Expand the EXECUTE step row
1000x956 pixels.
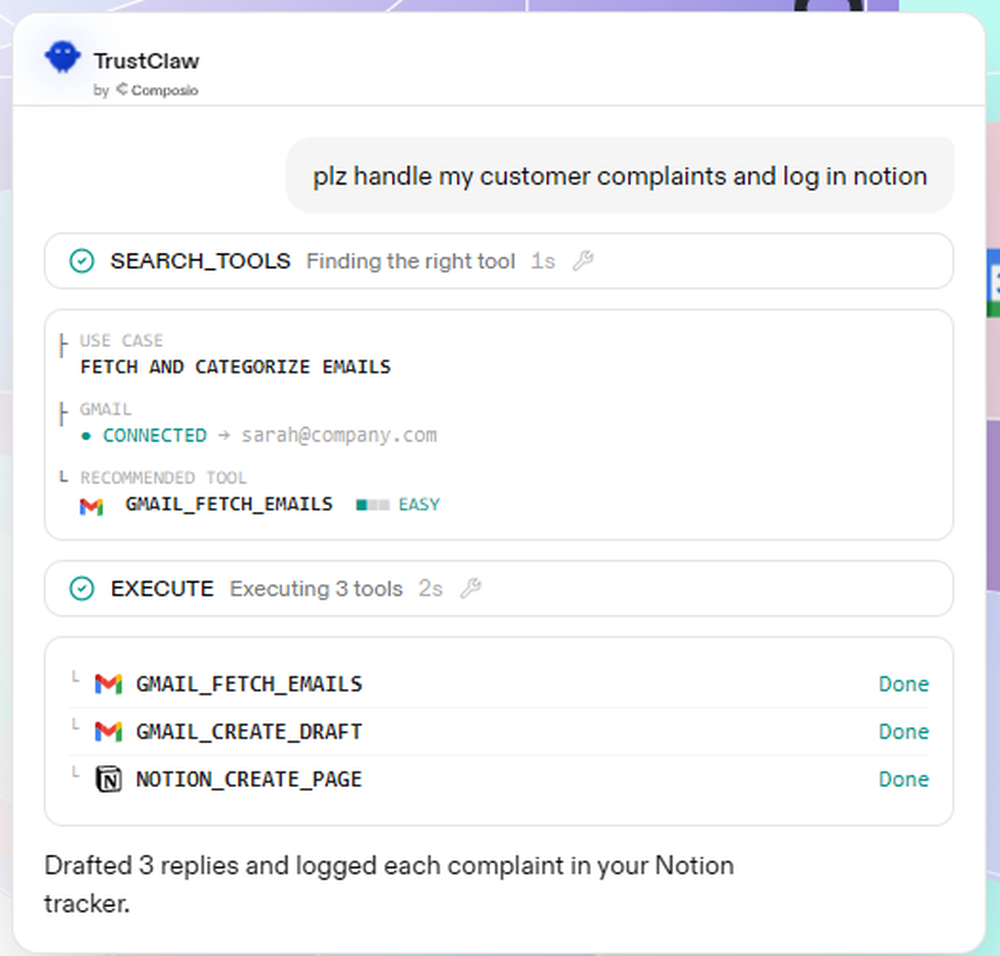(x=499, y=589)
